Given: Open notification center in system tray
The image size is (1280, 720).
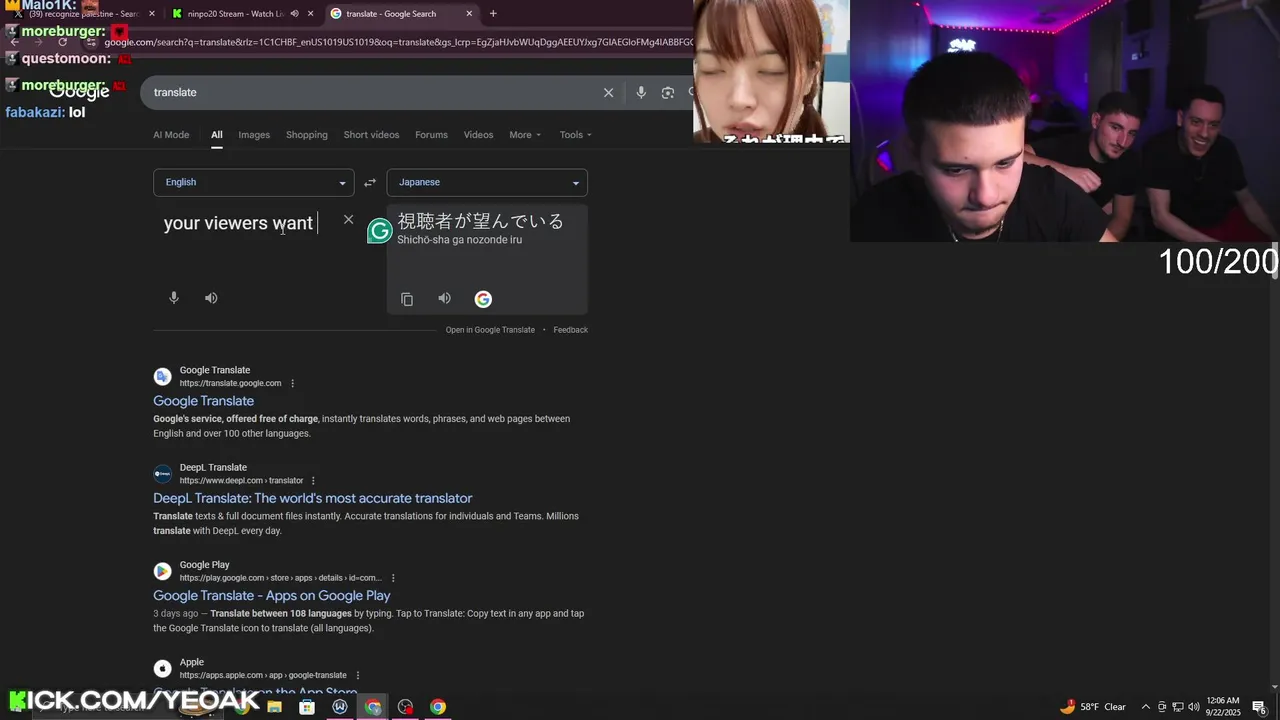Looking at the screenshot, I should (1259, 707).
